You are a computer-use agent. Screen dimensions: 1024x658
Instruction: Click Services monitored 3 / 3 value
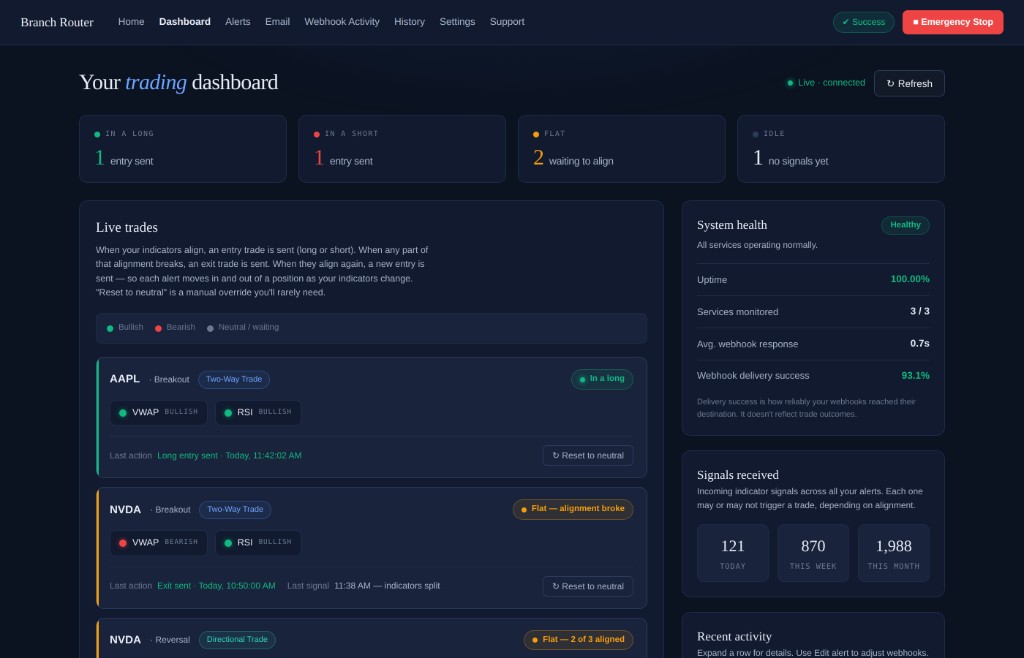click(x=920, y=311)
